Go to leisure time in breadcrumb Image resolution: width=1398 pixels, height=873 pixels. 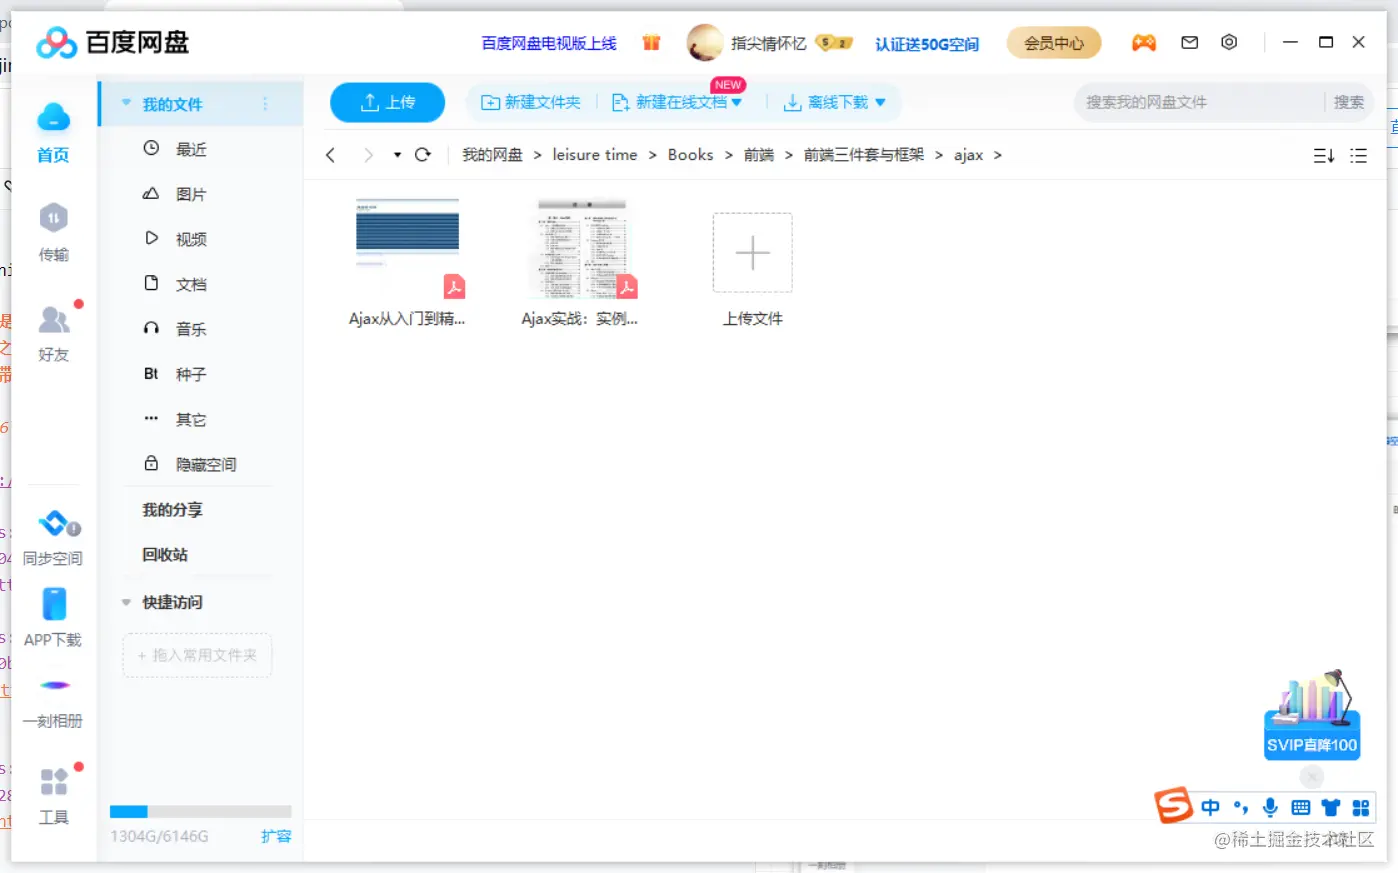[595, 155]
